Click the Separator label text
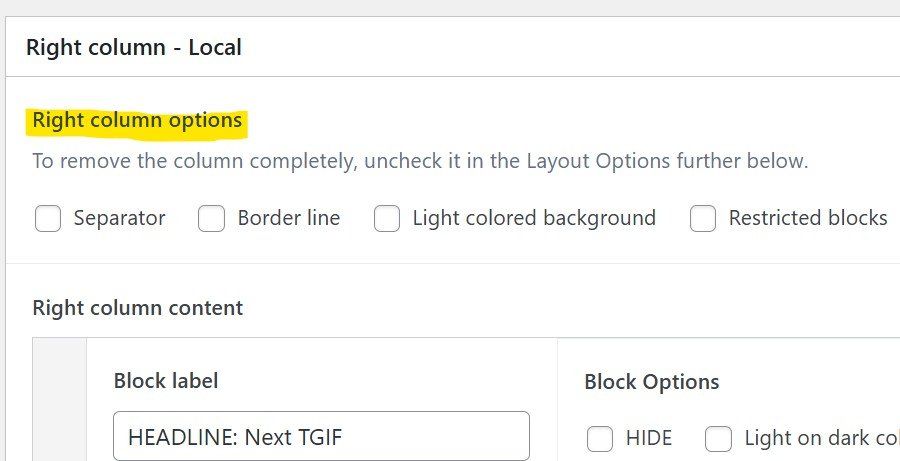900x461 pixels. pos(119,218)
